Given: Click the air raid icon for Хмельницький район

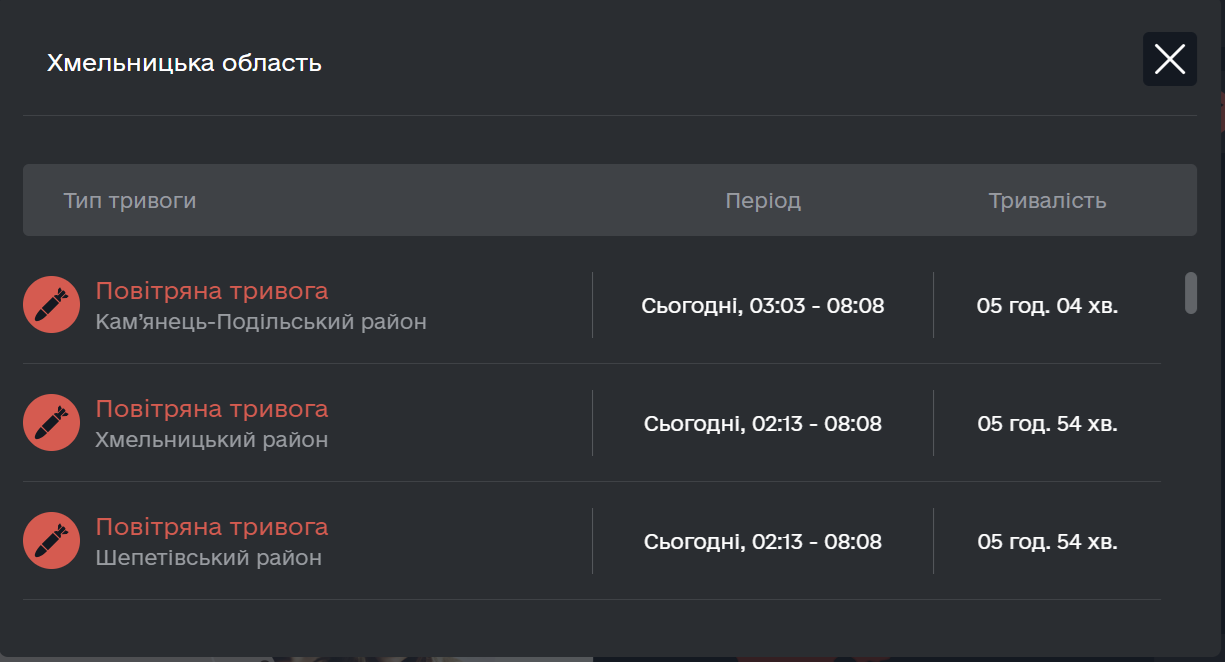Looking at the screenshot, I should point(51,423).
